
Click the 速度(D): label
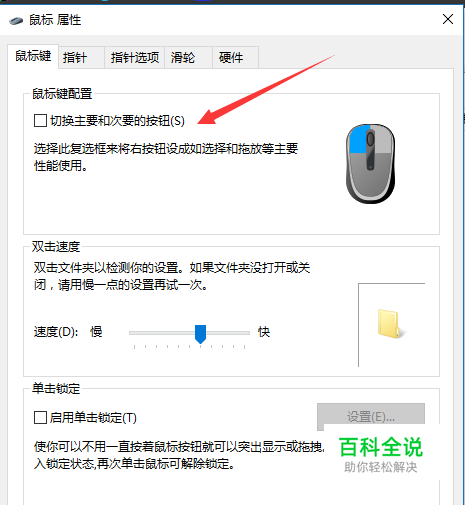56,332
